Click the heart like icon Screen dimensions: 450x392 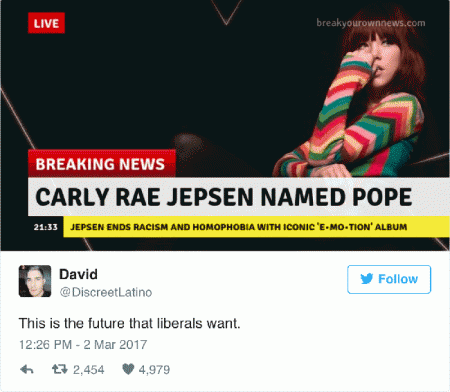[128, 369]
